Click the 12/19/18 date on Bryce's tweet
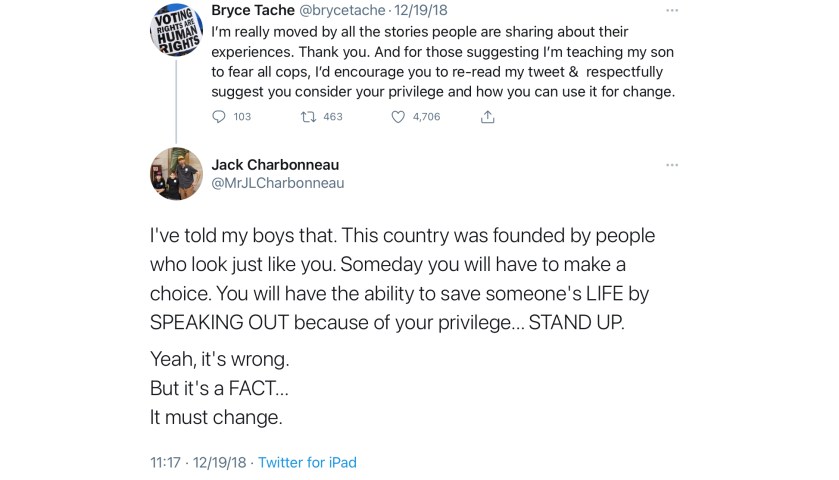The width and height of the screenshot is (839, 480). click(x=424, y=10)
